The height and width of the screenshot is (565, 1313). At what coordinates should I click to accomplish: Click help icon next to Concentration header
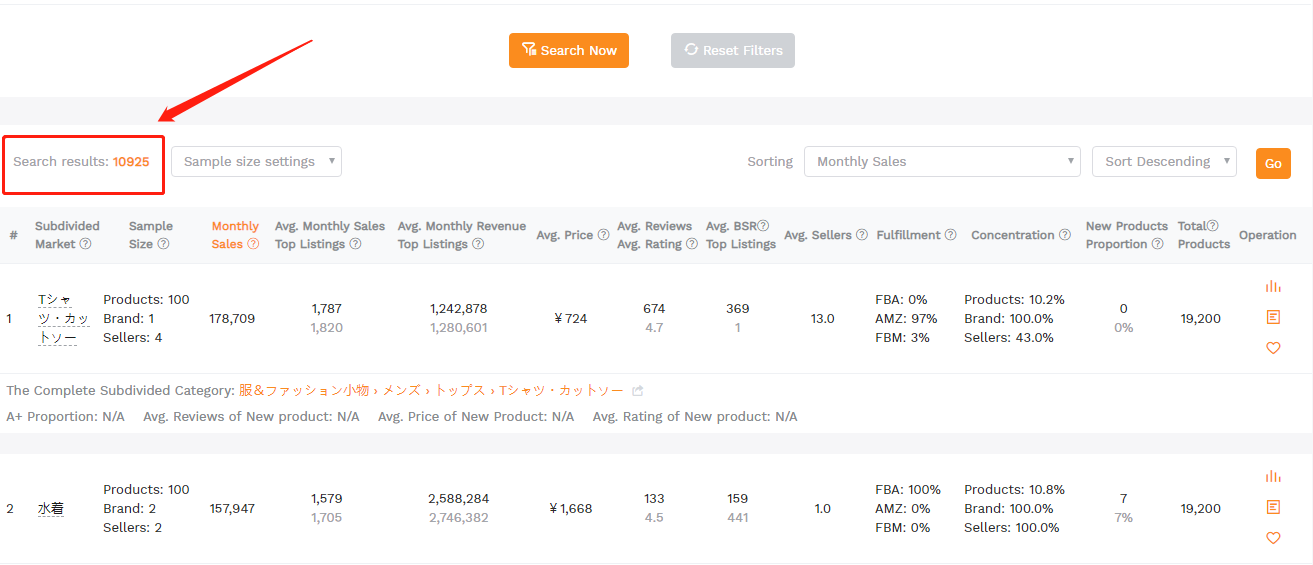point(1064,235)
